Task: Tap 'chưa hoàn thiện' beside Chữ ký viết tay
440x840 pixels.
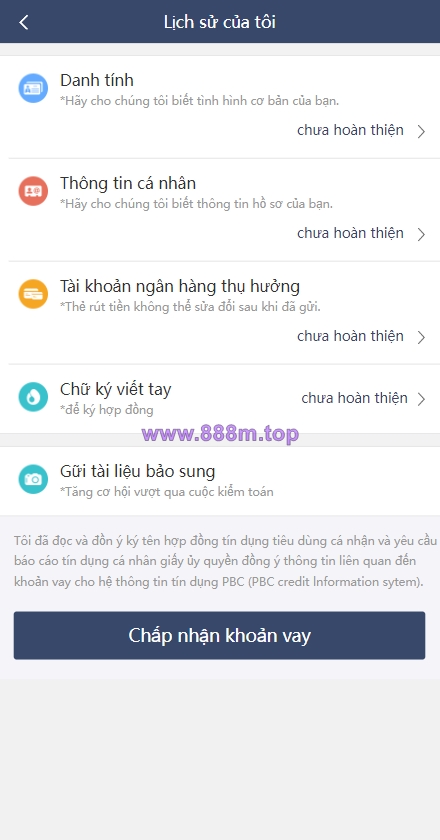Action: coord(355,398)
